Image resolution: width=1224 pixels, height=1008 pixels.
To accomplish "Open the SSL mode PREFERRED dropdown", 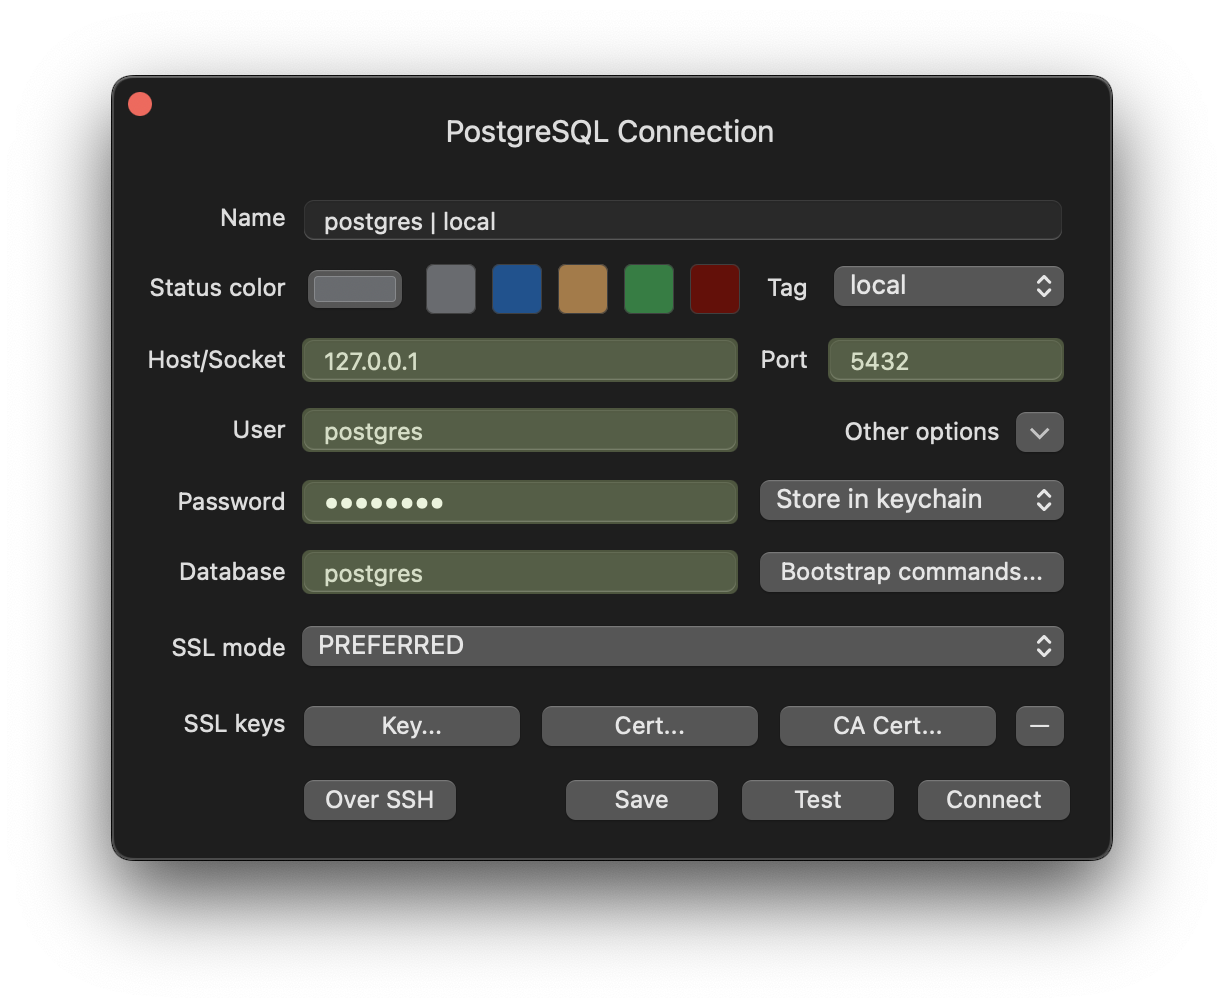I will pyautogui.click(x=684, y=646).
